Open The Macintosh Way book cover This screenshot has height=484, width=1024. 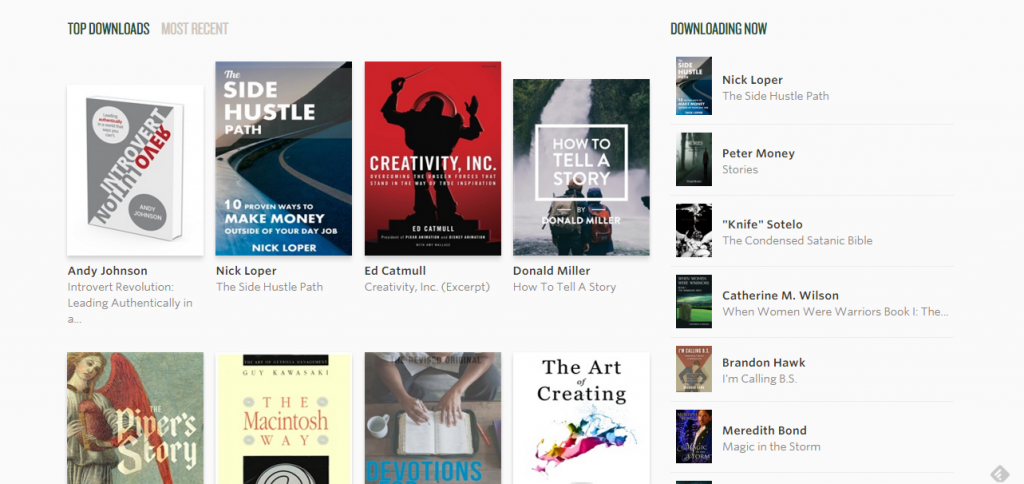point(283,418)
